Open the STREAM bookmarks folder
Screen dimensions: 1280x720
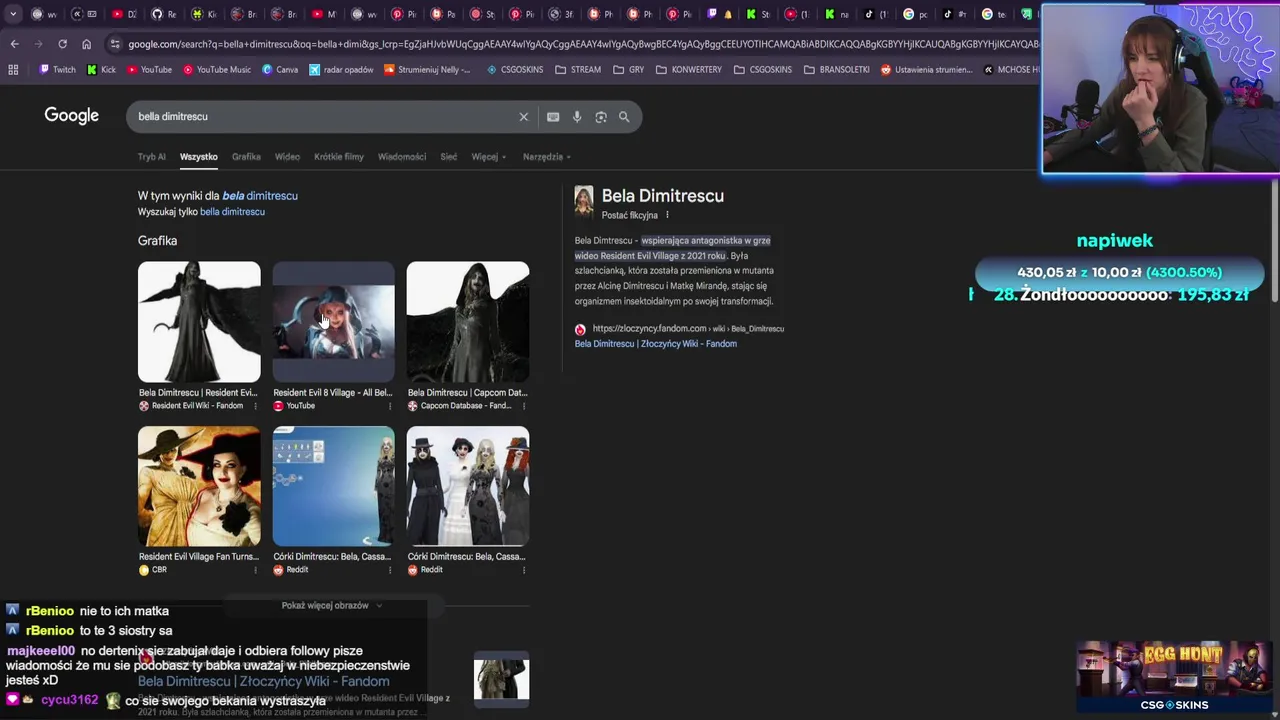578,70
